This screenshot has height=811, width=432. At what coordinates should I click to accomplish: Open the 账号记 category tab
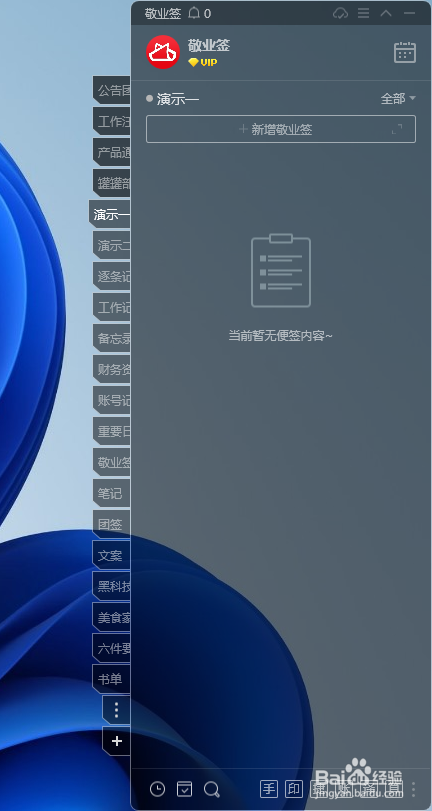pyautogui.click(x=112, y=401)
